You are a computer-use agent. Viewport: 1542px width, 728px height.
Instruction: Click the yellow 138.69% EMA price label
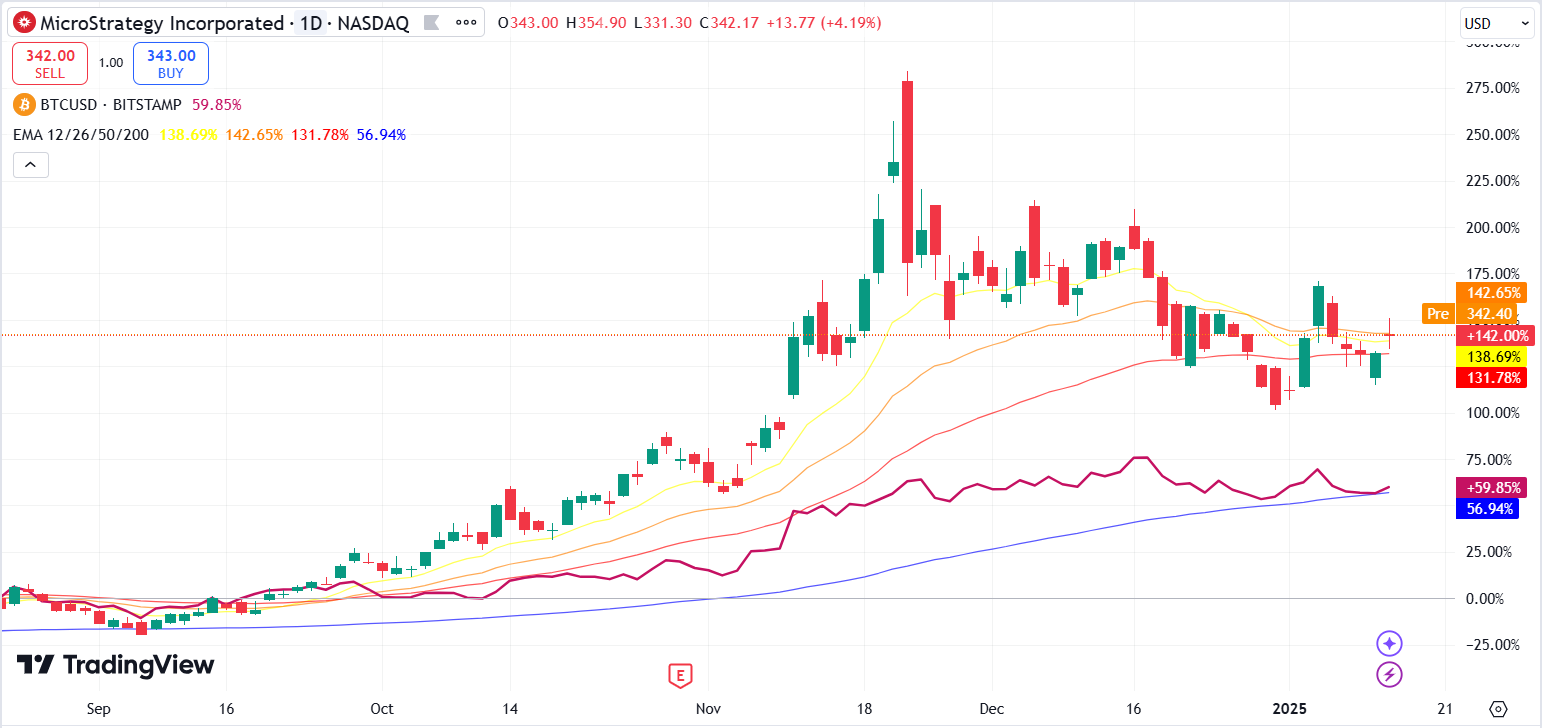click(x=1494, y=356)
